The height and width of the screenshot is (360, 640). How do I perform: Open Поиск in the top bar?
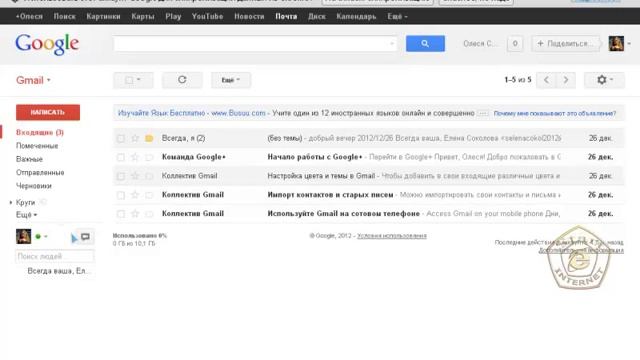tap(64, 17)
